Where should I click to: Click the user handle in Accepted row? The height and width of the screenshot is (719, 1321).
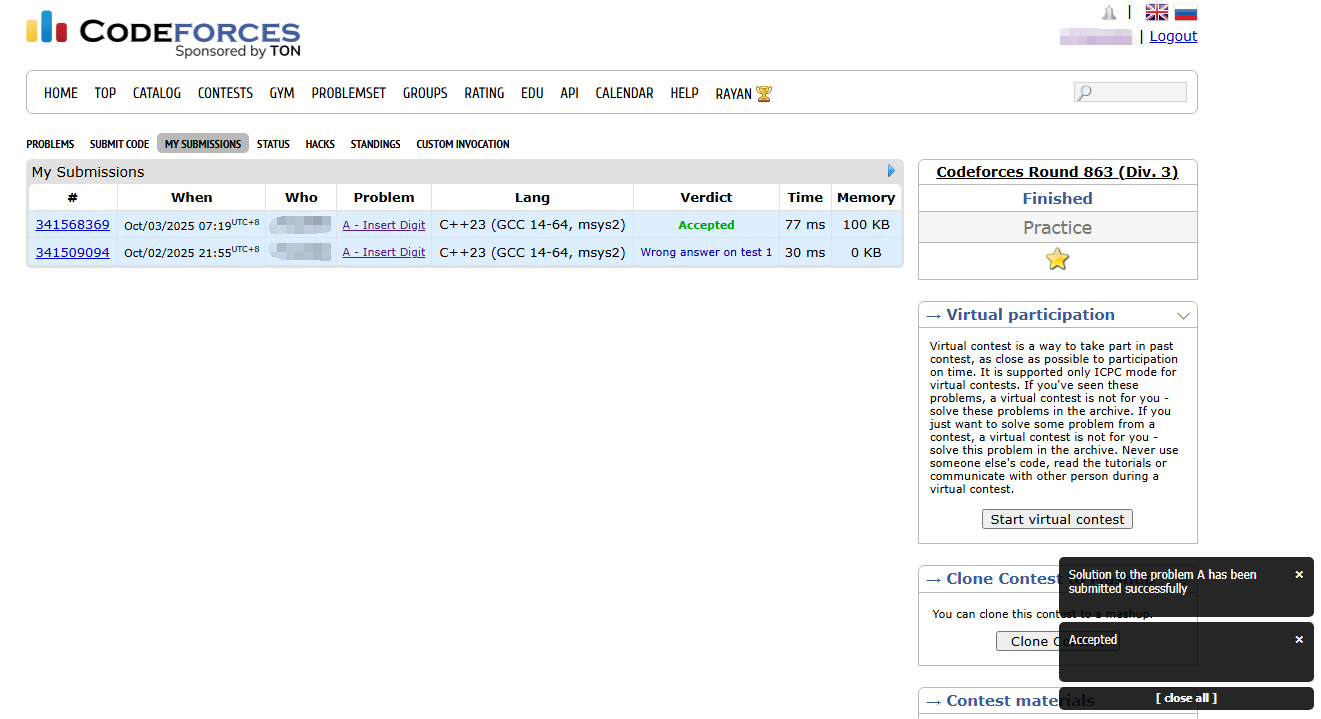[x=301, y=224]
